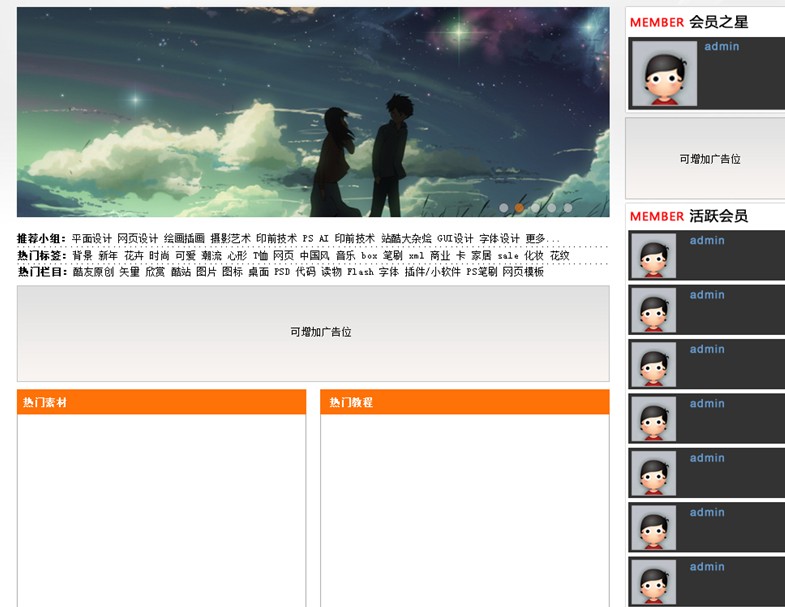Open the 网页设计 group link
The width and height of the screenshot is (785, 607).
138,238
